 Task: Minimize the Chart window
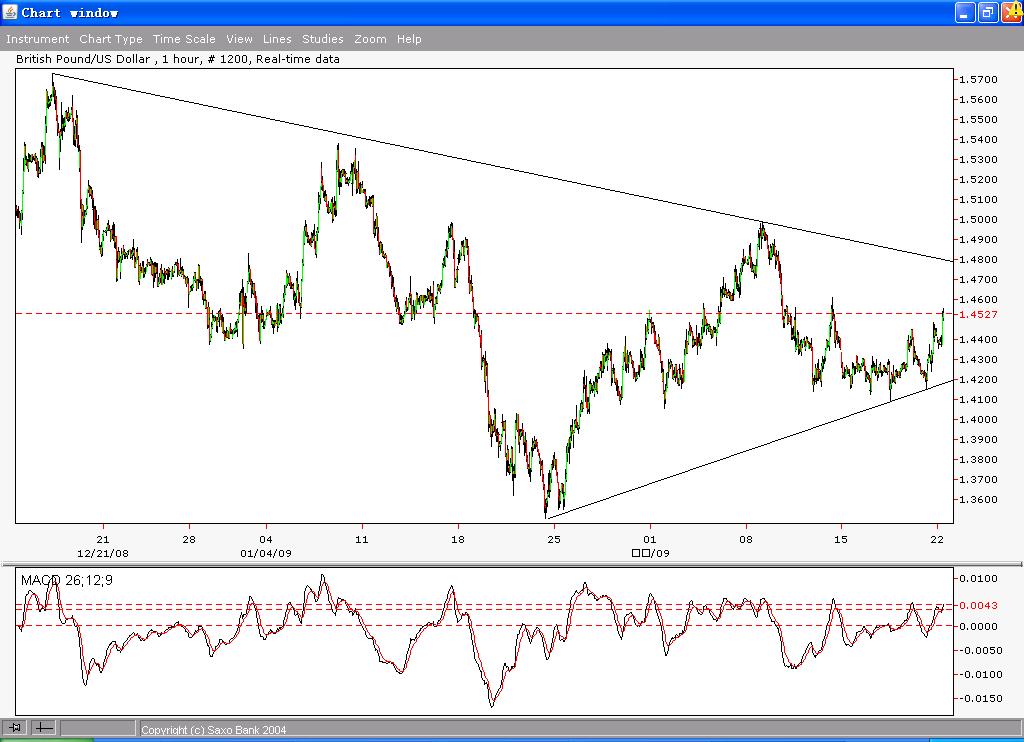965,12
